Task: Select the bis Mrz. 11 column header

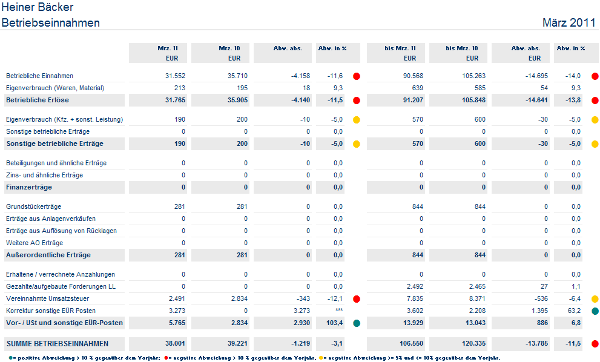Action: tap(396, 53)
